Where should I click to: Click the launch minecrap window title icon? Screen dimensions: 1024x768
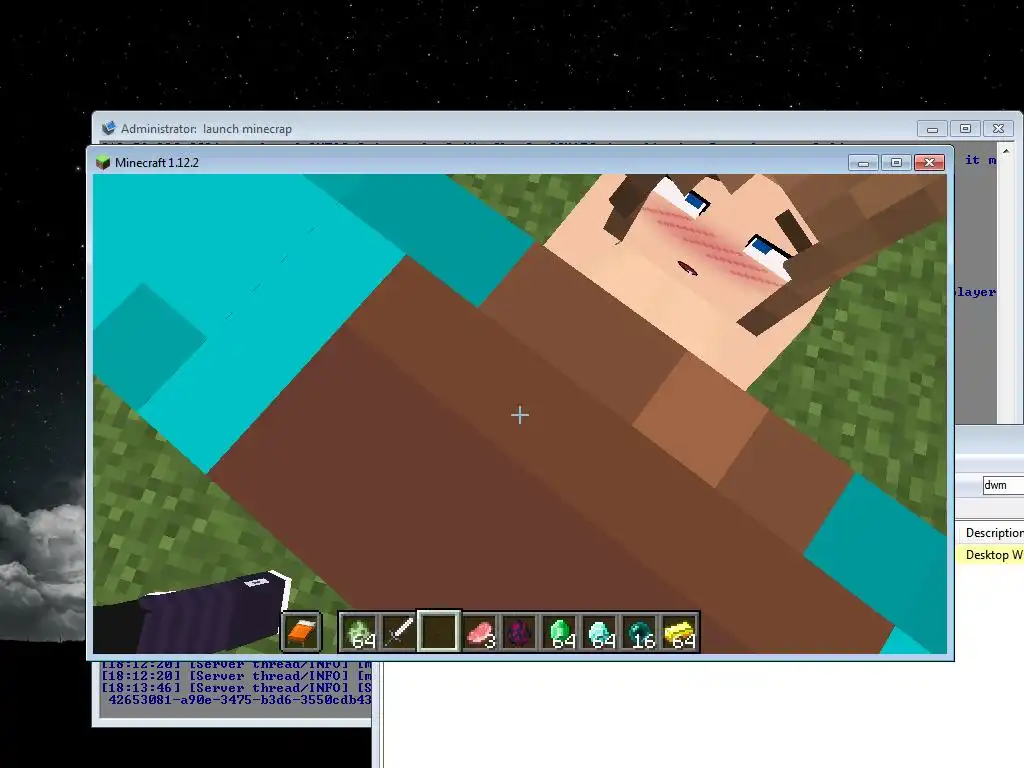tap(108, 128)
